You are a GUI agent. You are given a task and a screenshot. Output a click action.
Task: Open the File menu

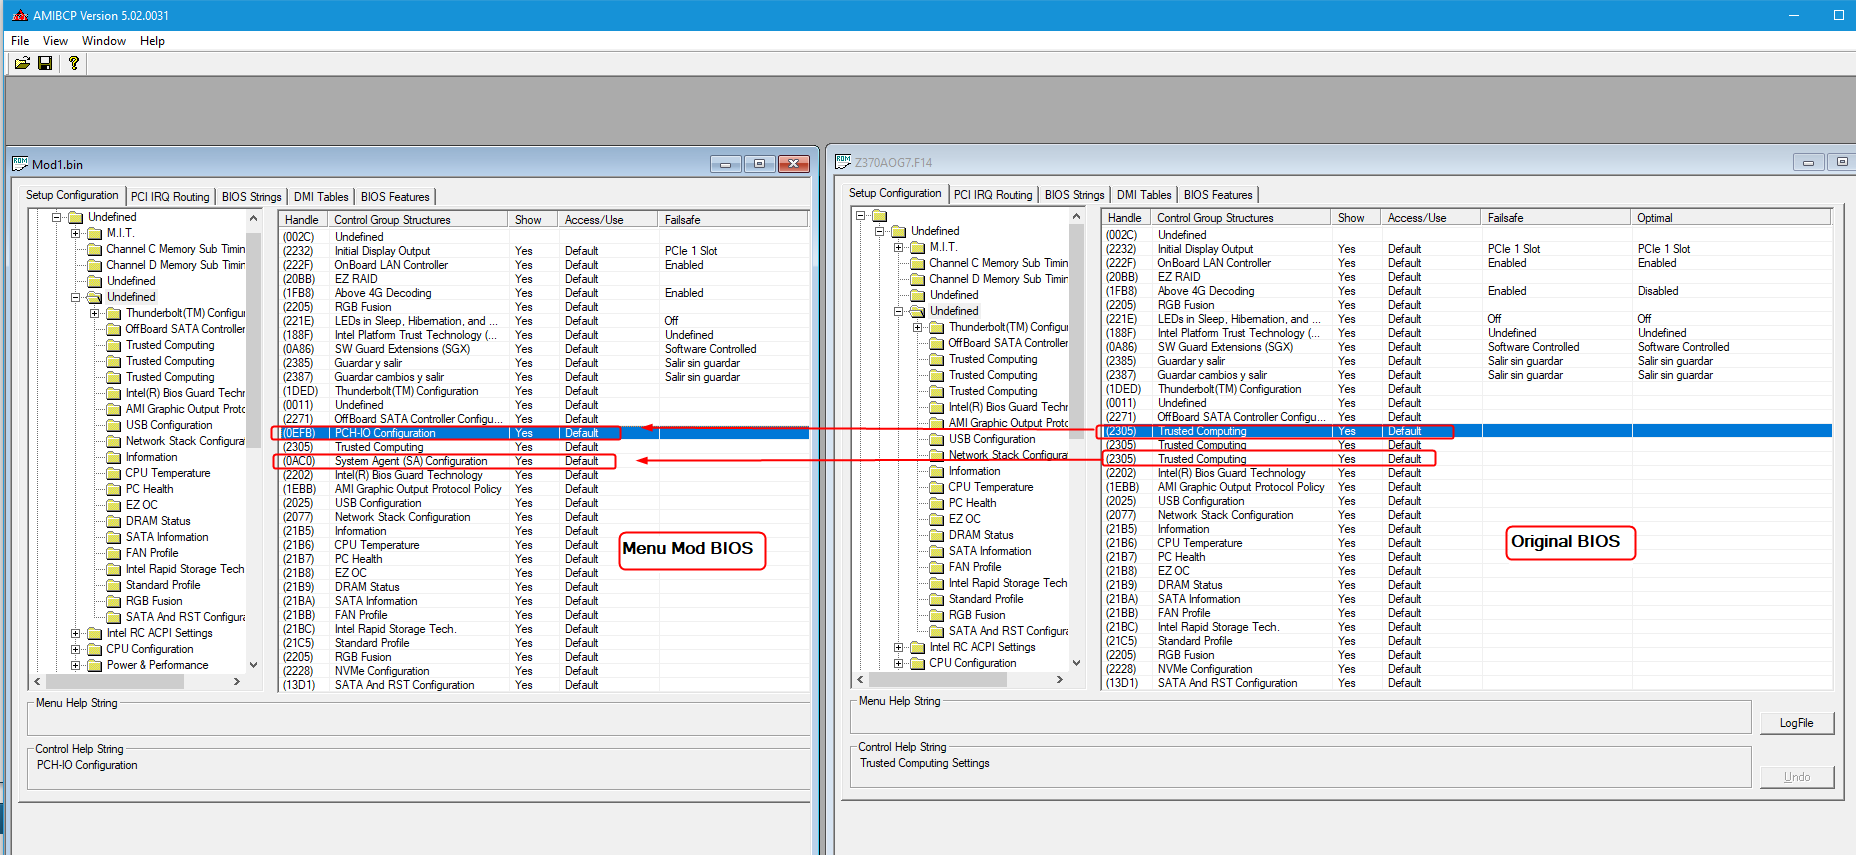20,41
